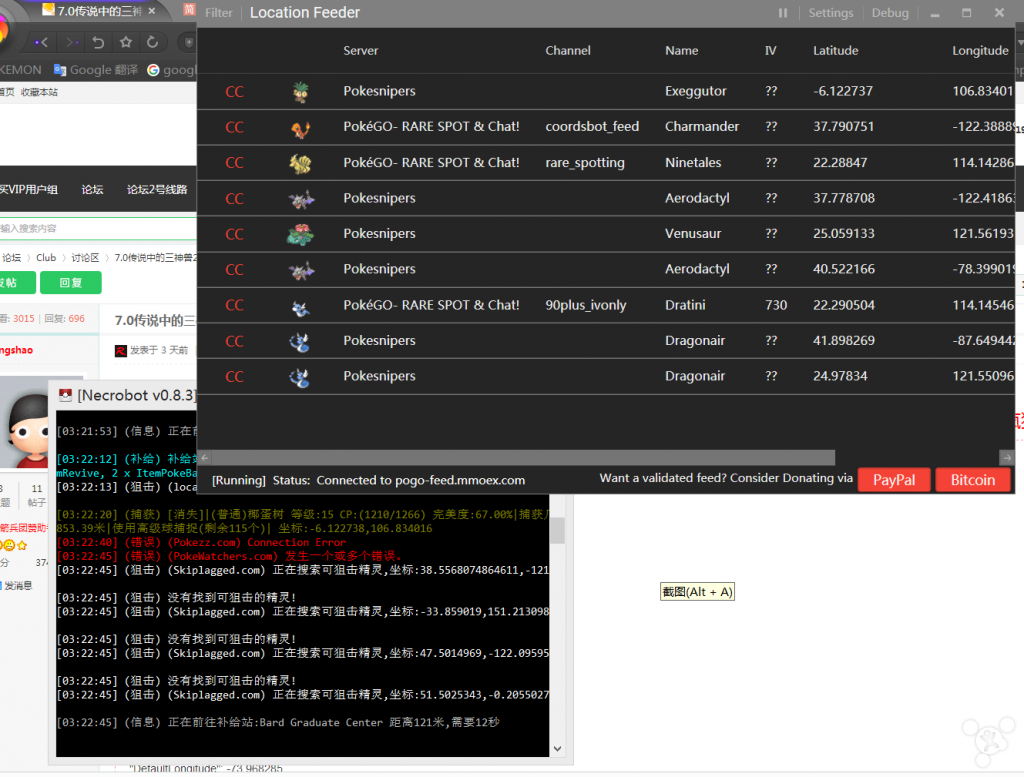
Task: Click the Exeggutor sprite icon
Action: tap(300, 91)
